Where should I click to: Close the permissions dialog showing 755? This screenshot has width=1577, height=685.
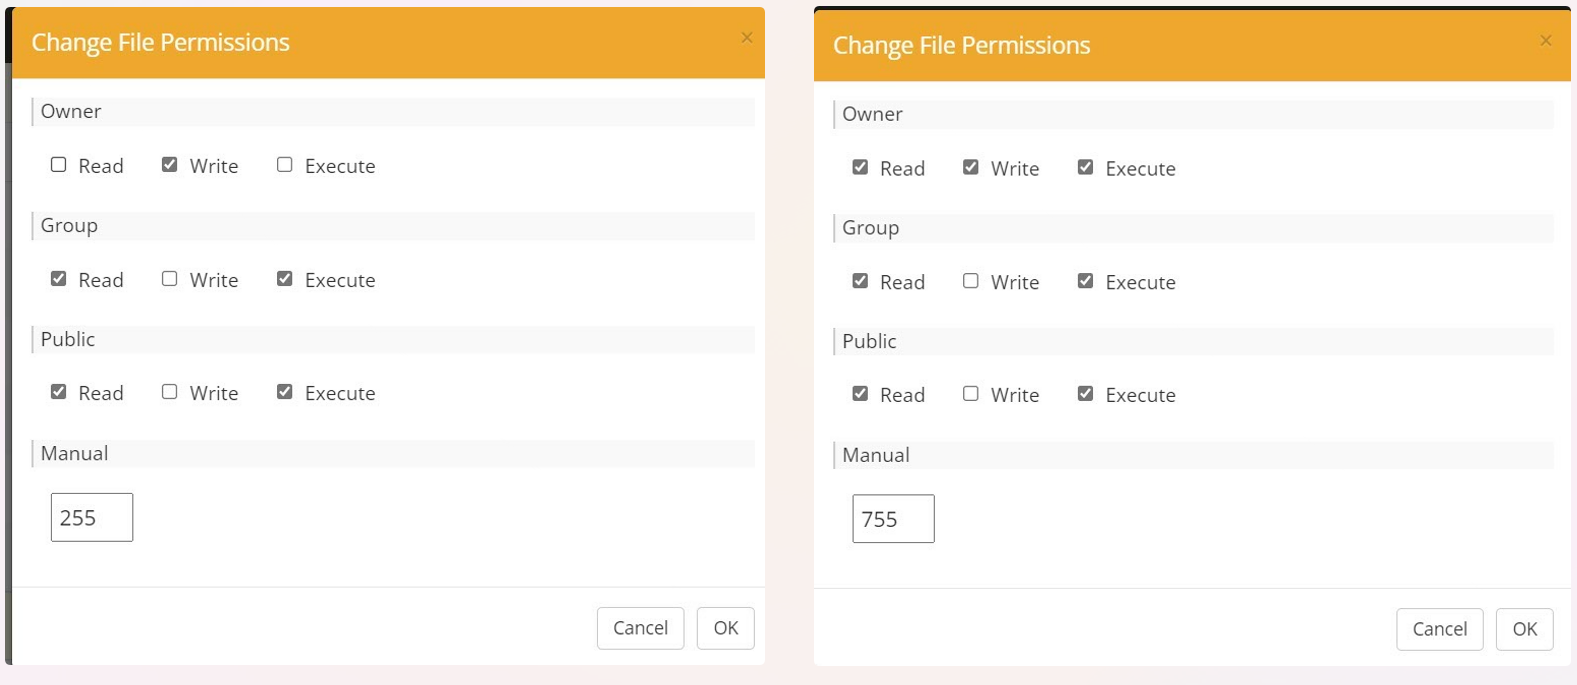(x=1545, y=41)
